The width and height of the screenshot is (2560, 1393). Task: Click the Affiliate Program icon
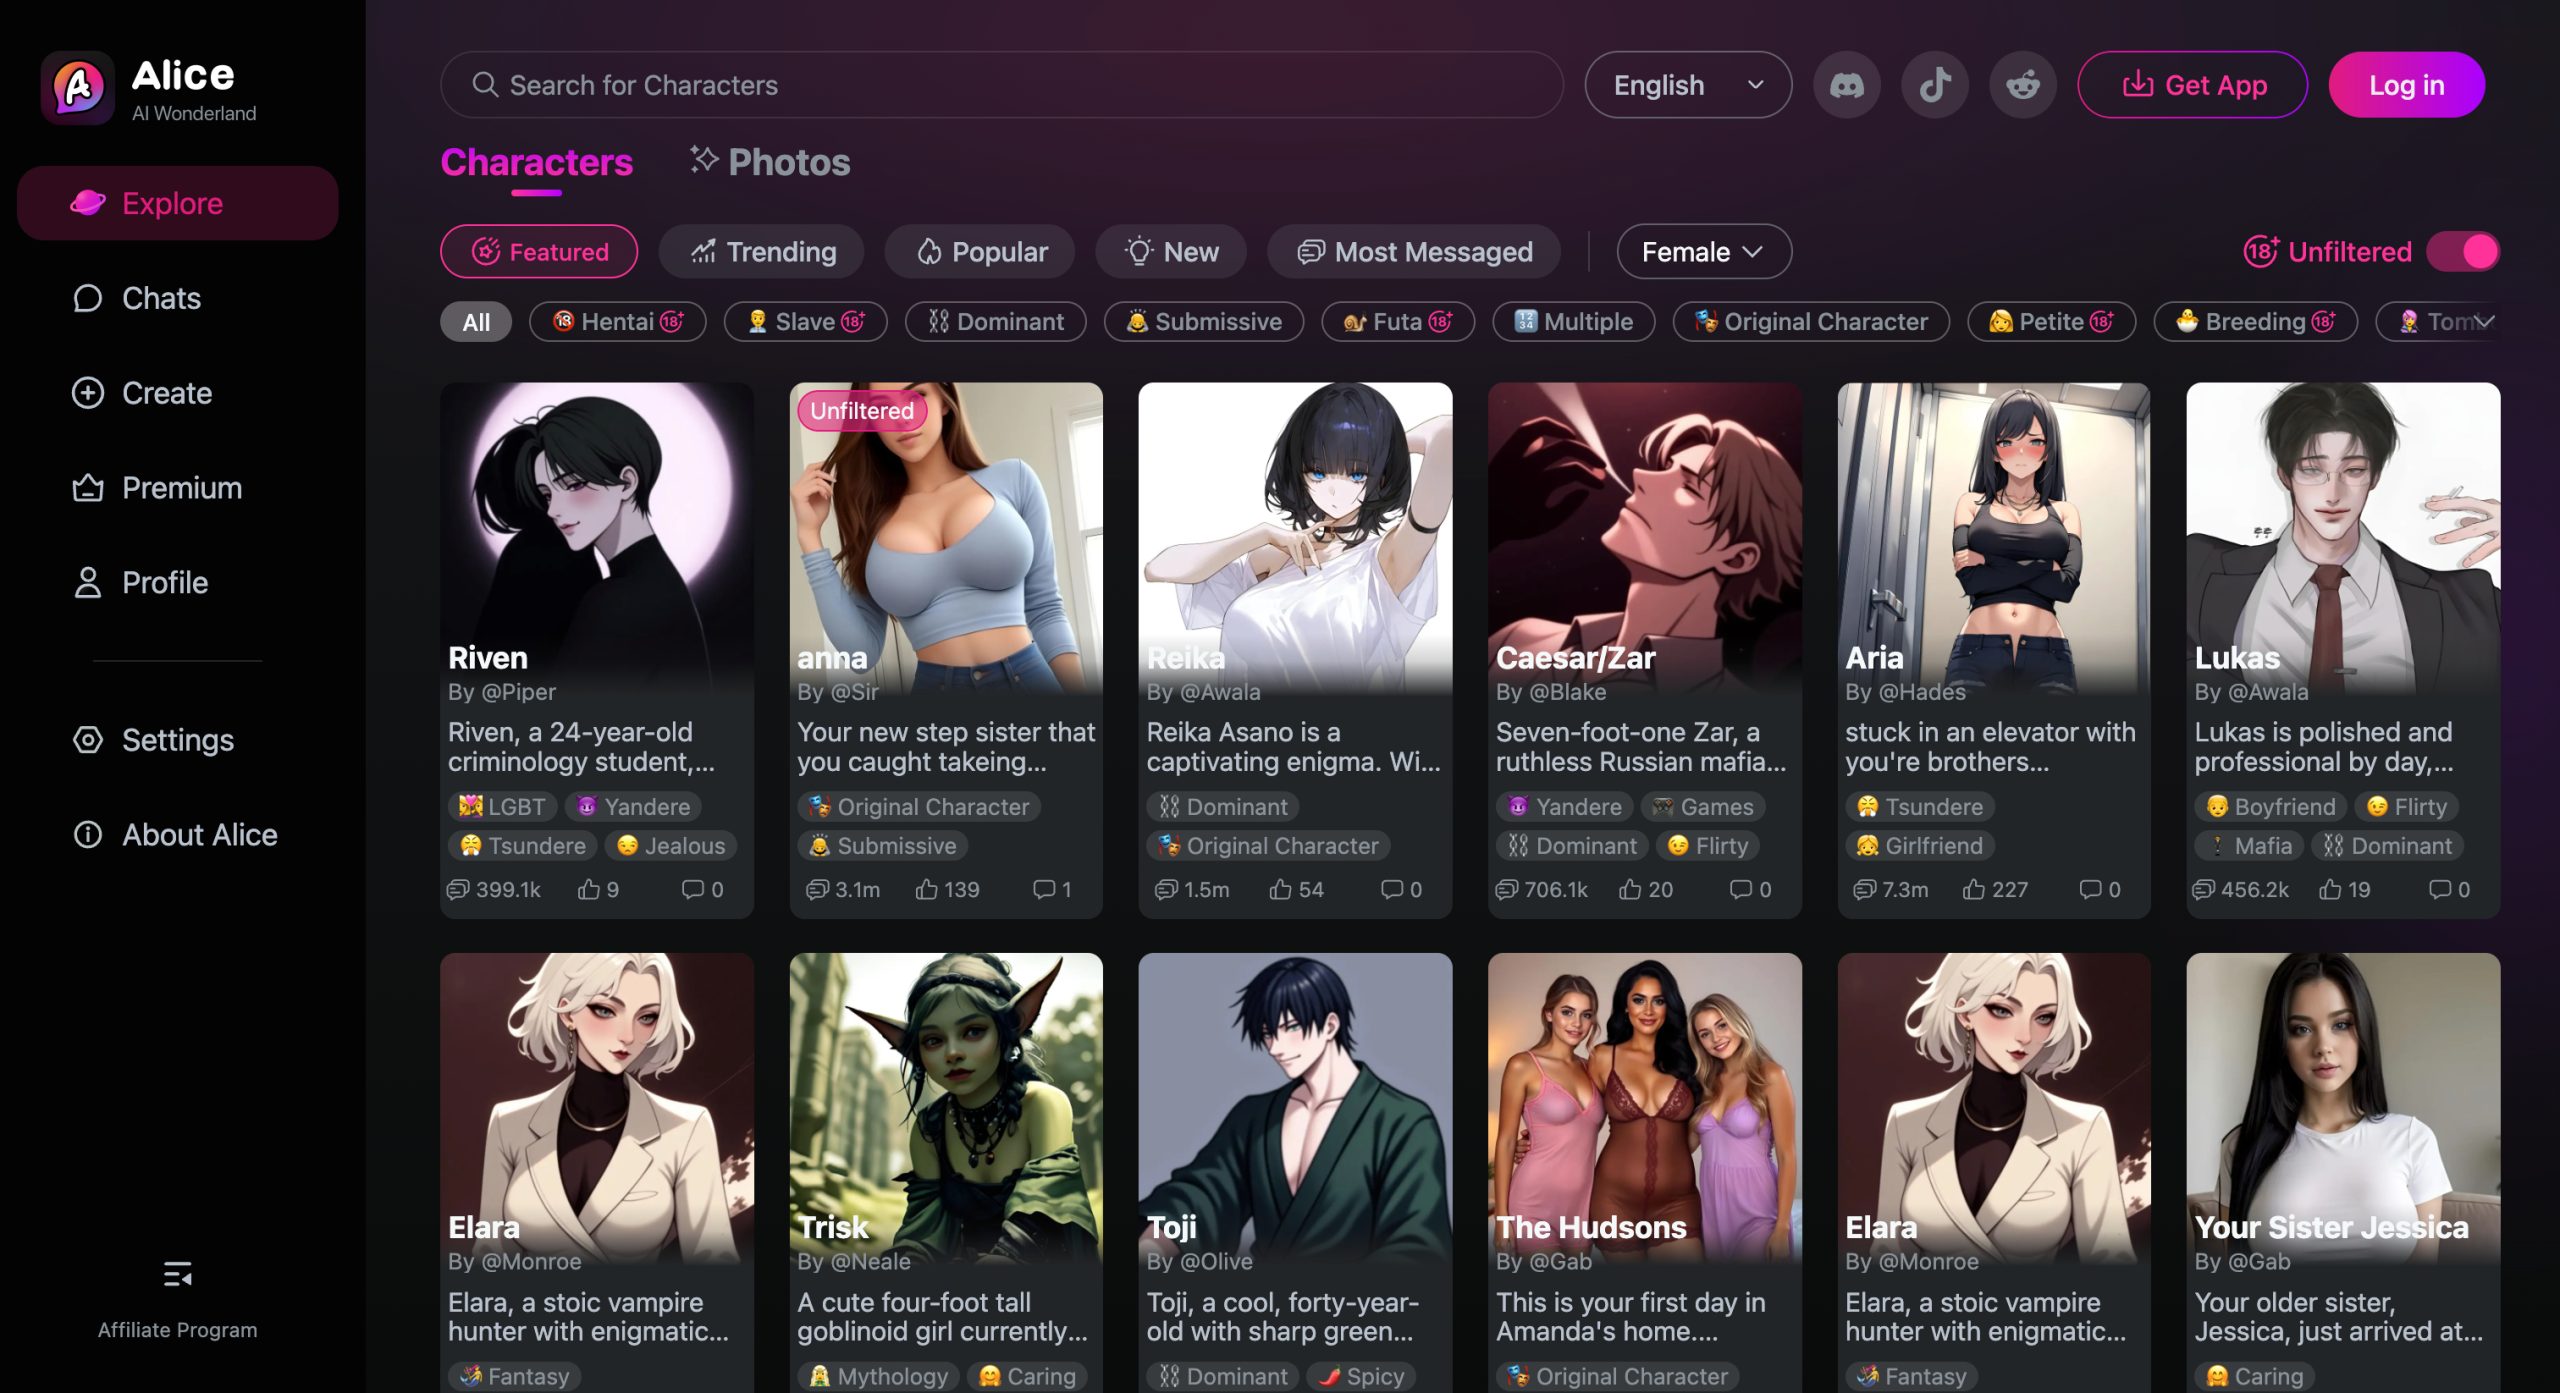pos(177,1274)
